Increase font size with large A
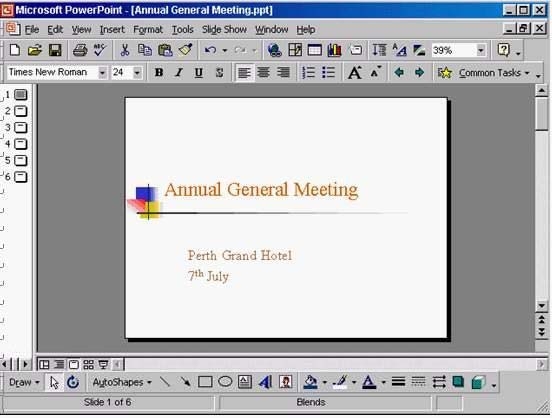 point(355,73)
